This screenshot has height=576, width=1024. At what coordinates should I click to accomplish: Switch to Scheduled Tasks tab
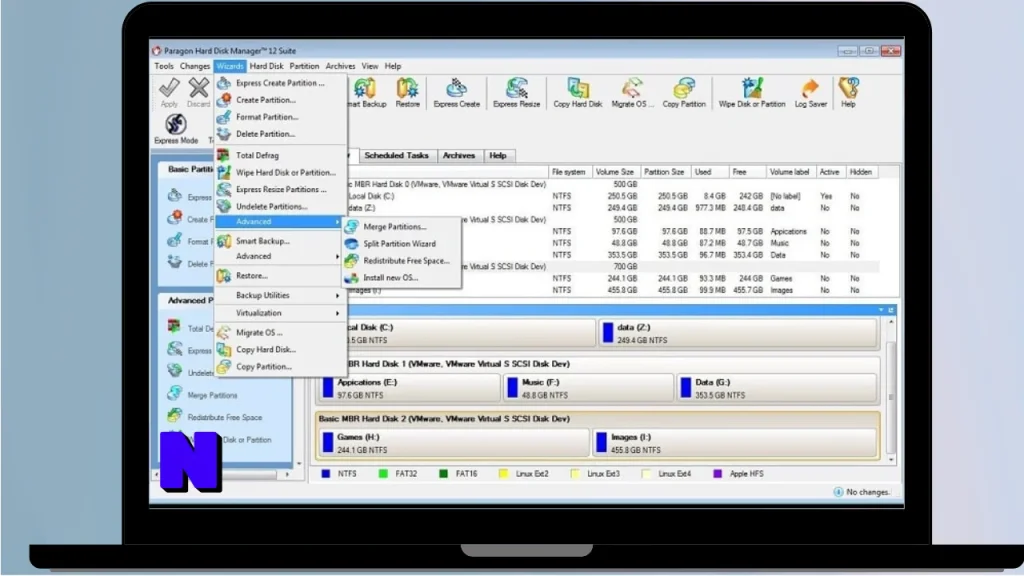coord(396,155)
